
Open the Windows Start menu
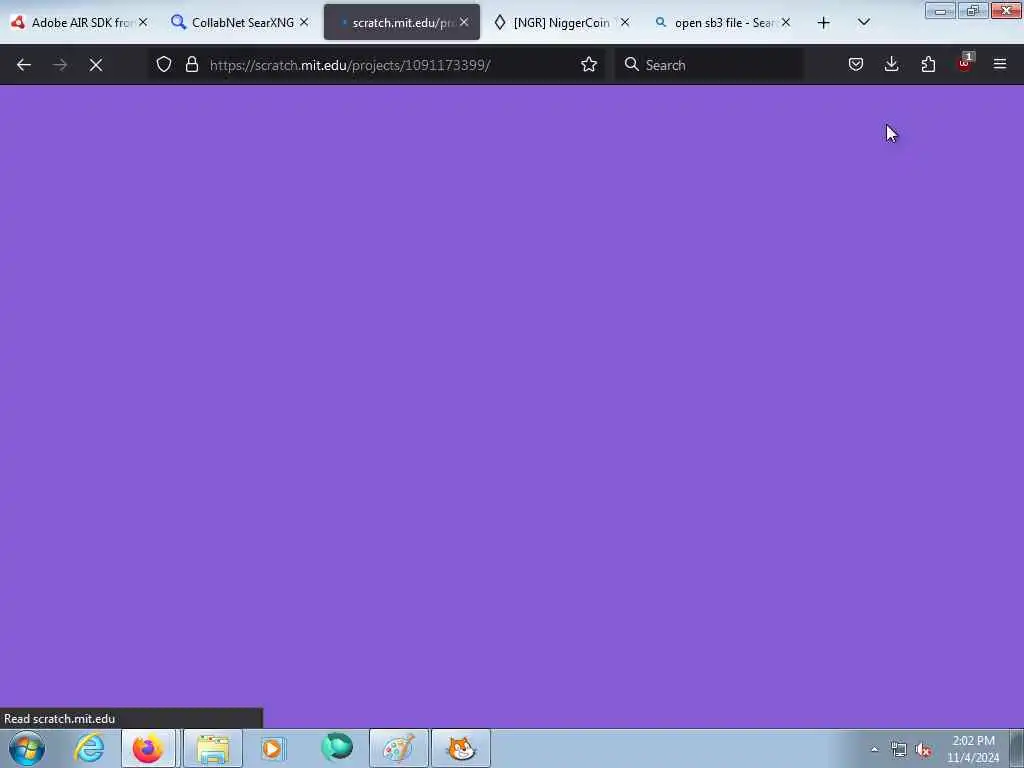pos(27,748)
